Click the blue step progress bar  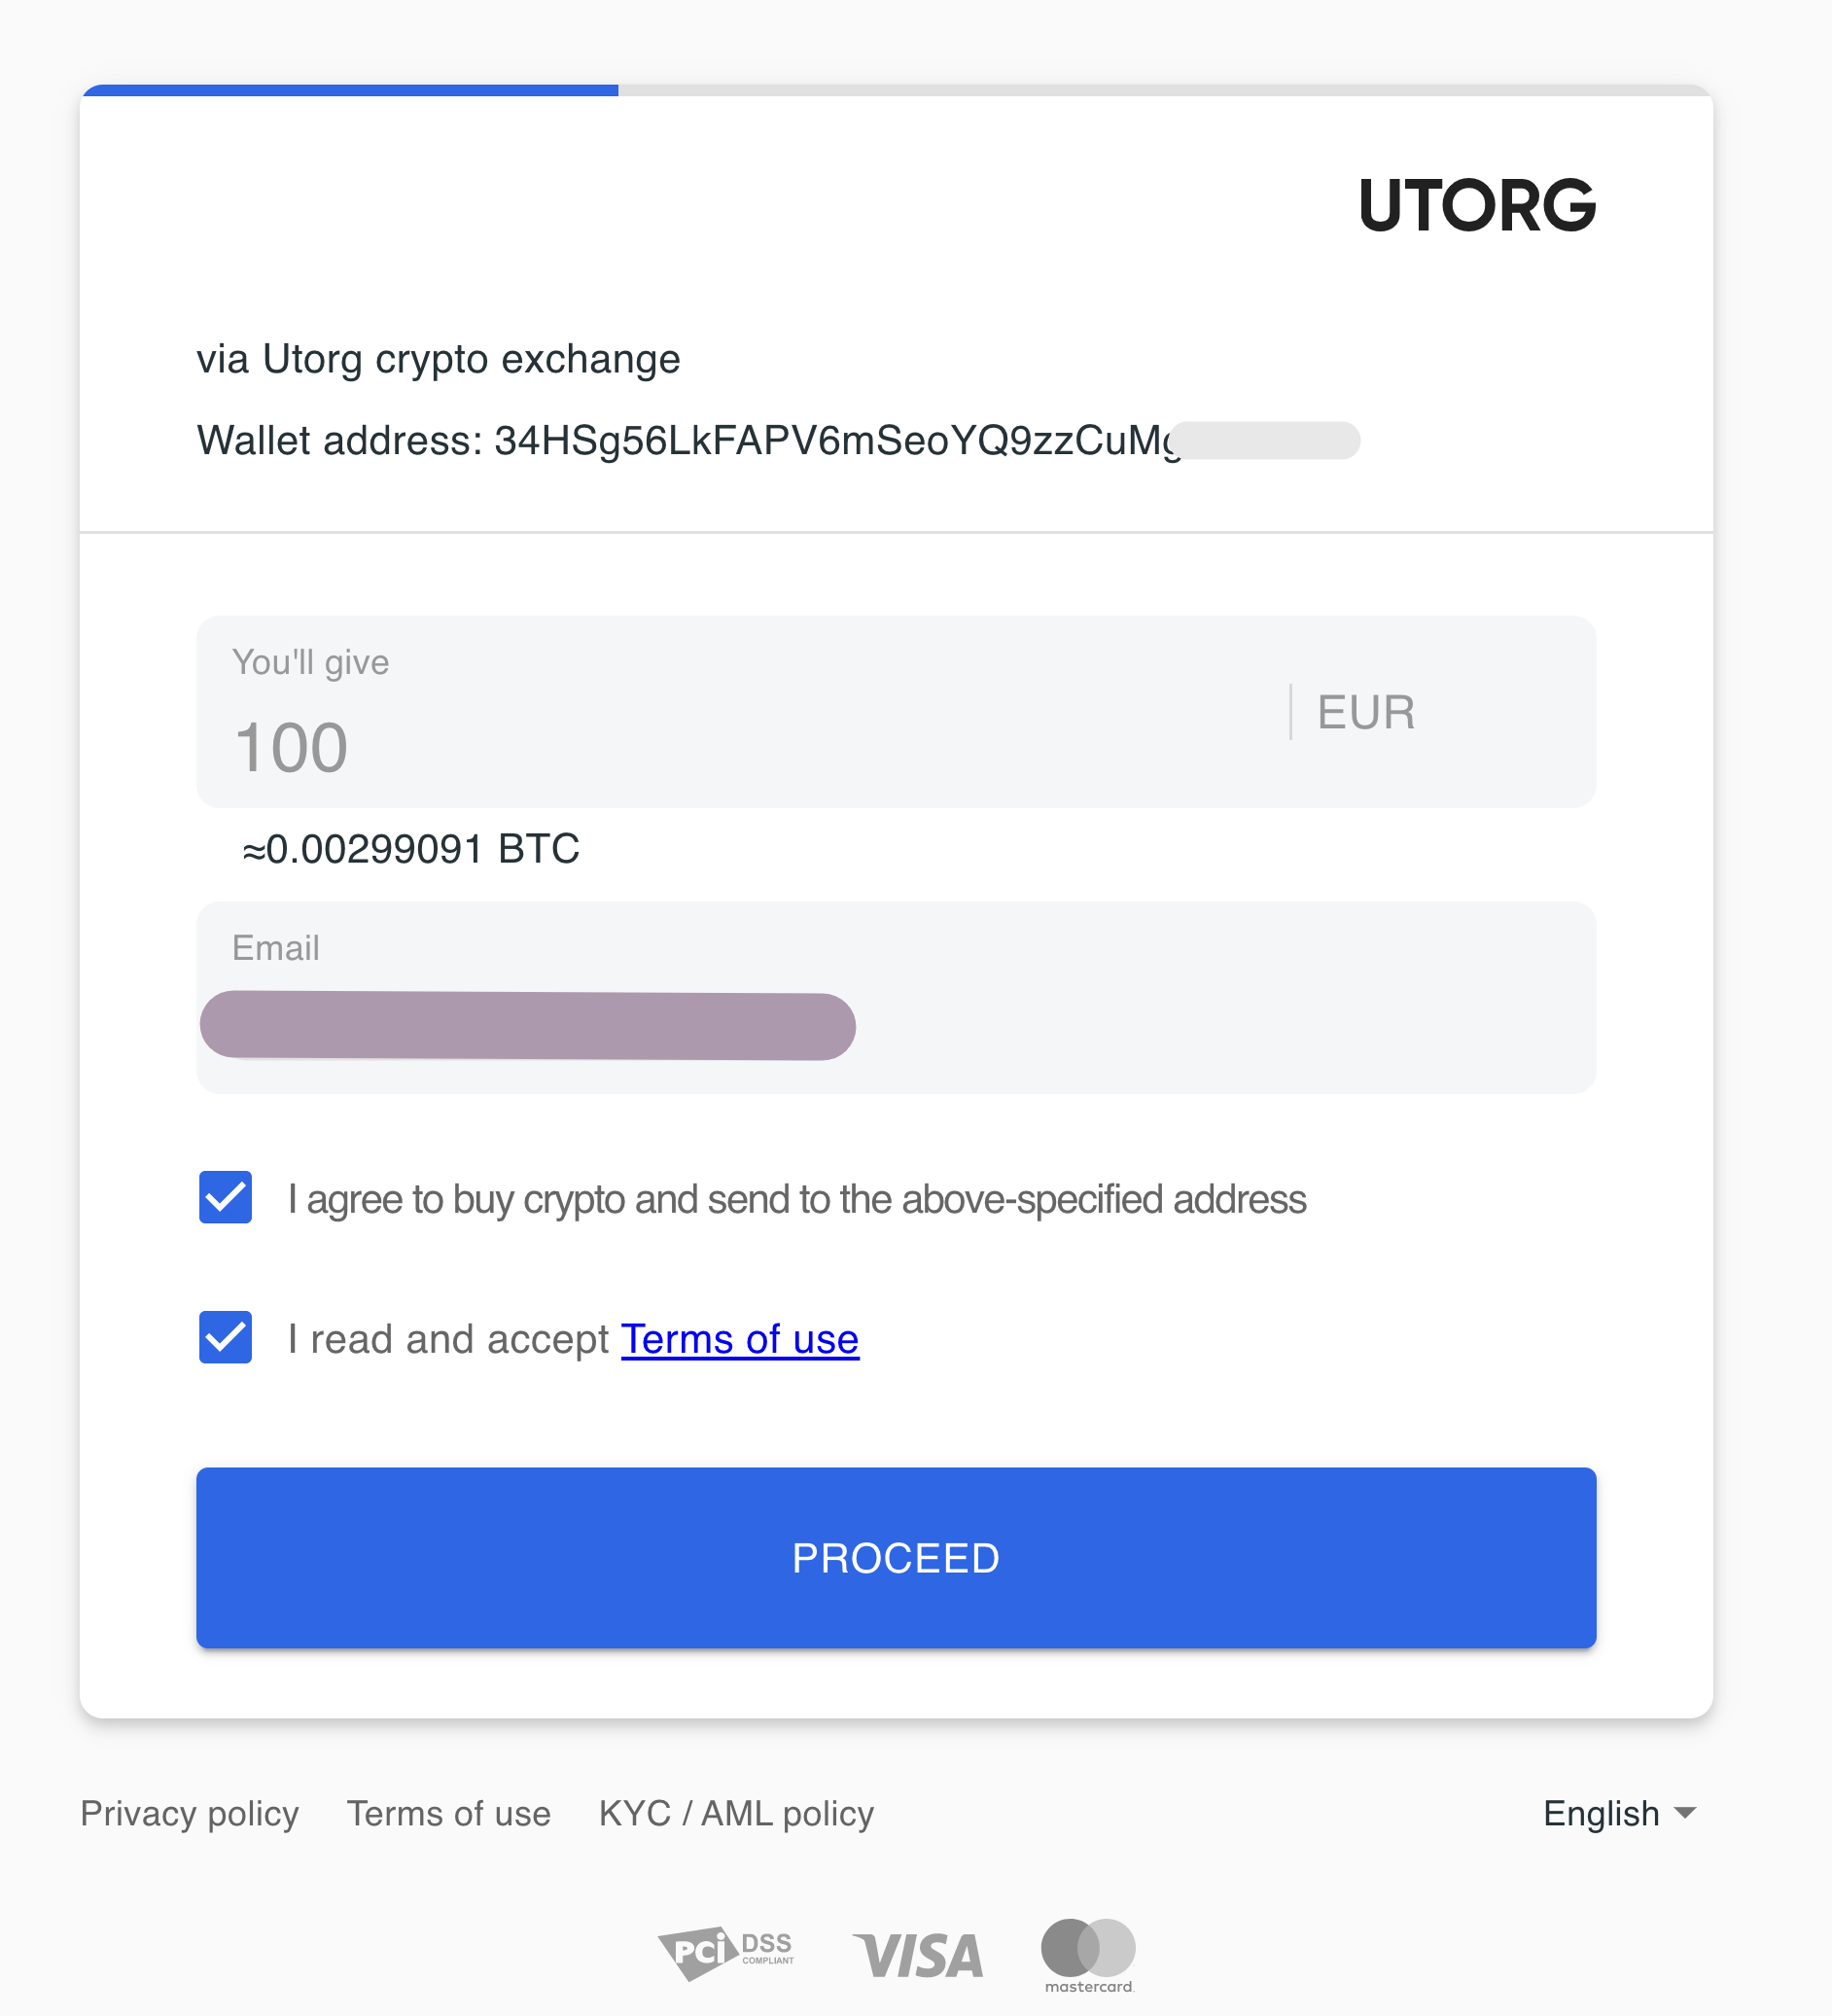pos(350,91)
